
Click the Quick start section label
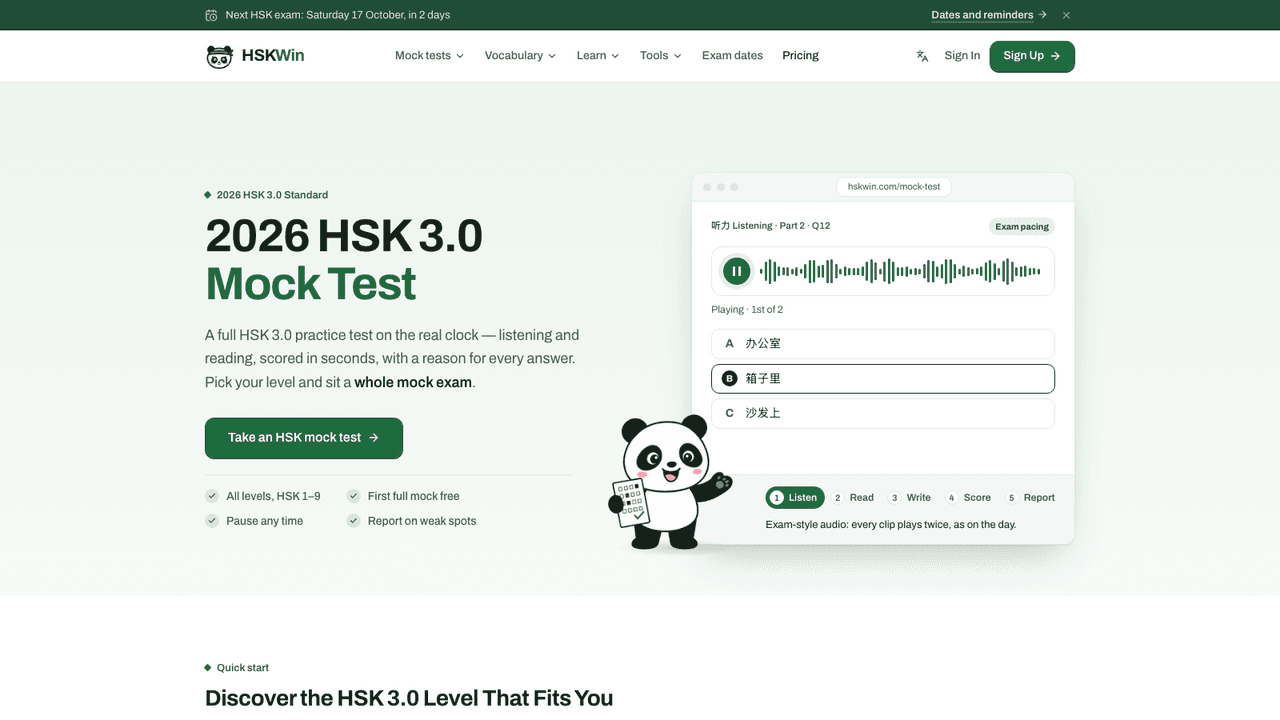click(x=243, y=668)
